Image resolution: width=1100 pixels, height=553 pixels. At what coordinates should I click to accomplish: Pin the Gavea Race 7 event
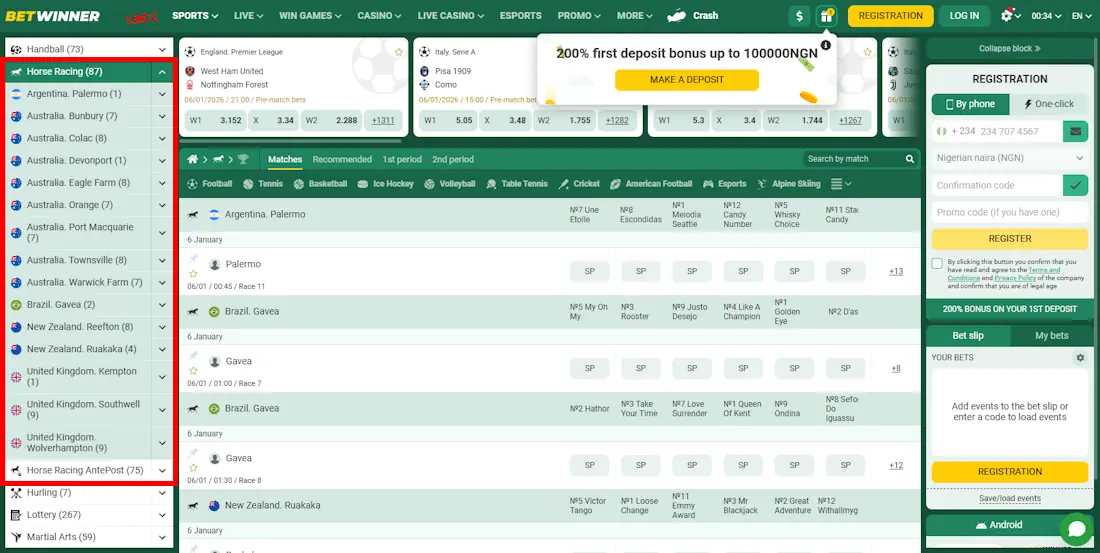(193, 355)
